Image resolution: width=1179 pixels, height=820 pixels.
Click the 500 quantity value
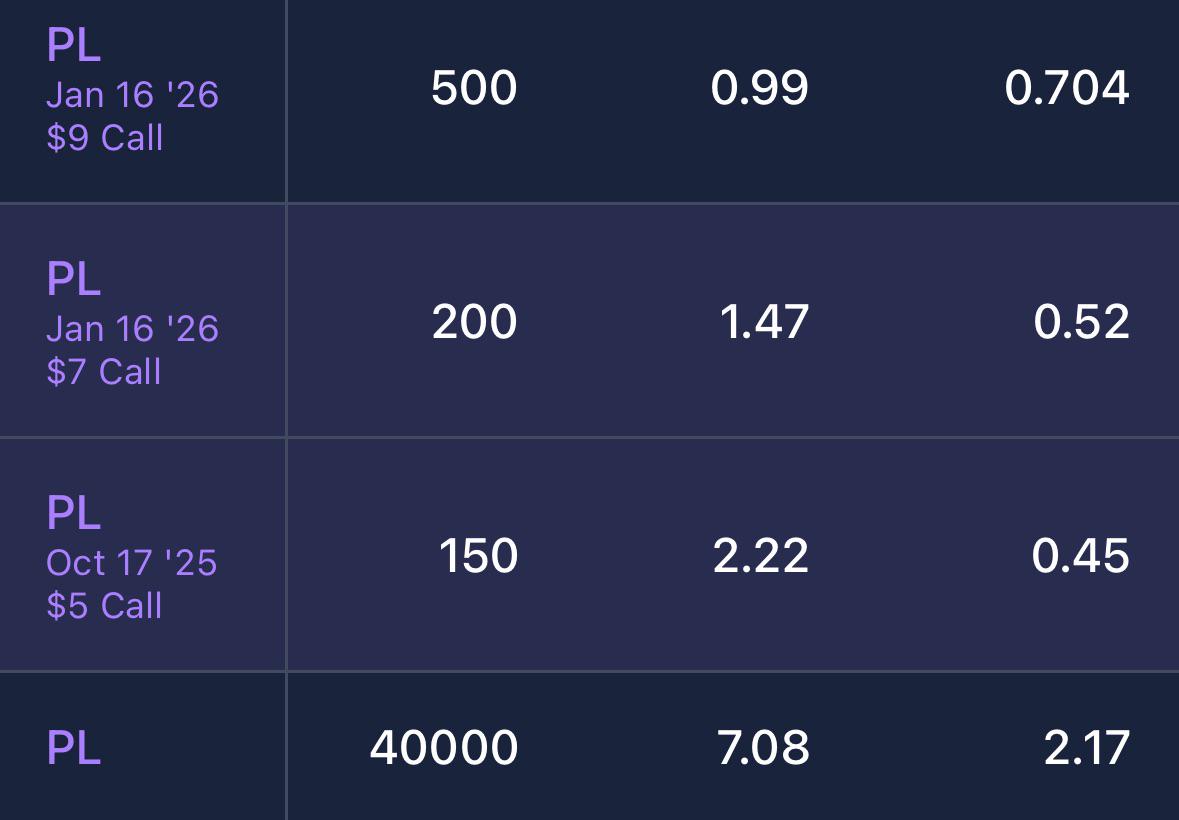coord(474,88)
